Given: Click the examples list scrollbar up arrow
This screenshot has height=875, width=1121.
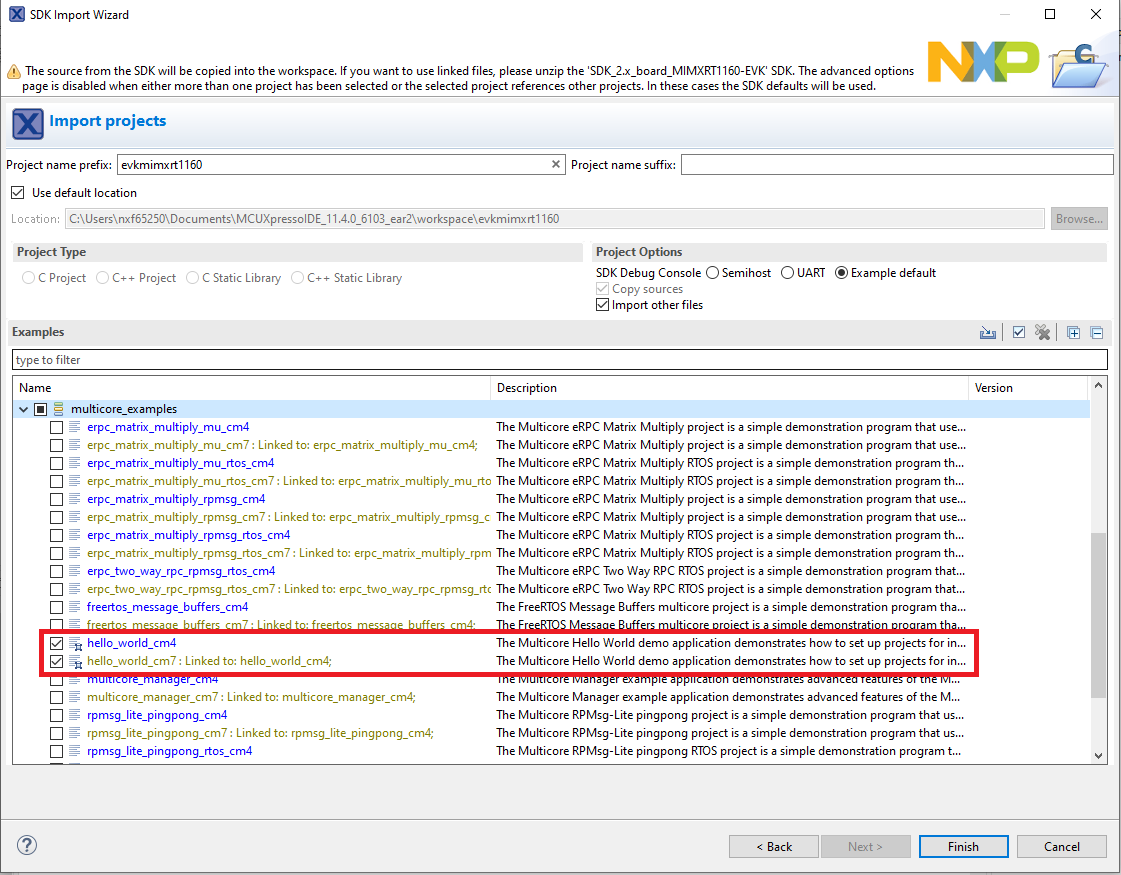Looking at the screenshot, I should click(x=1099, y=386).
